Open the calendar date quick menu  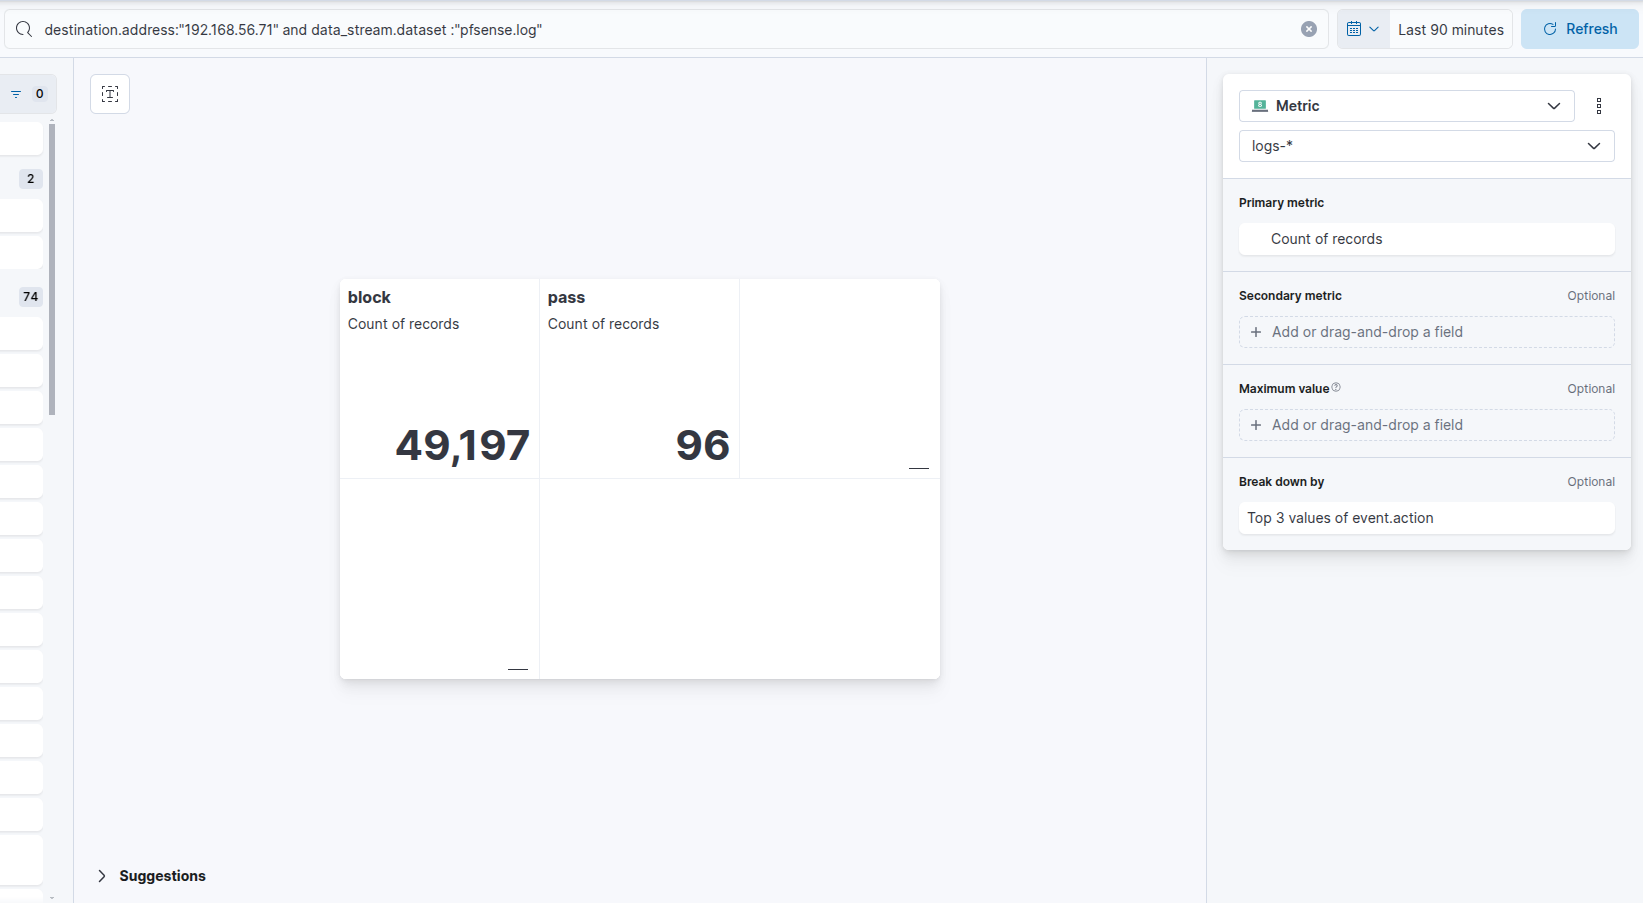point(1362,29)
